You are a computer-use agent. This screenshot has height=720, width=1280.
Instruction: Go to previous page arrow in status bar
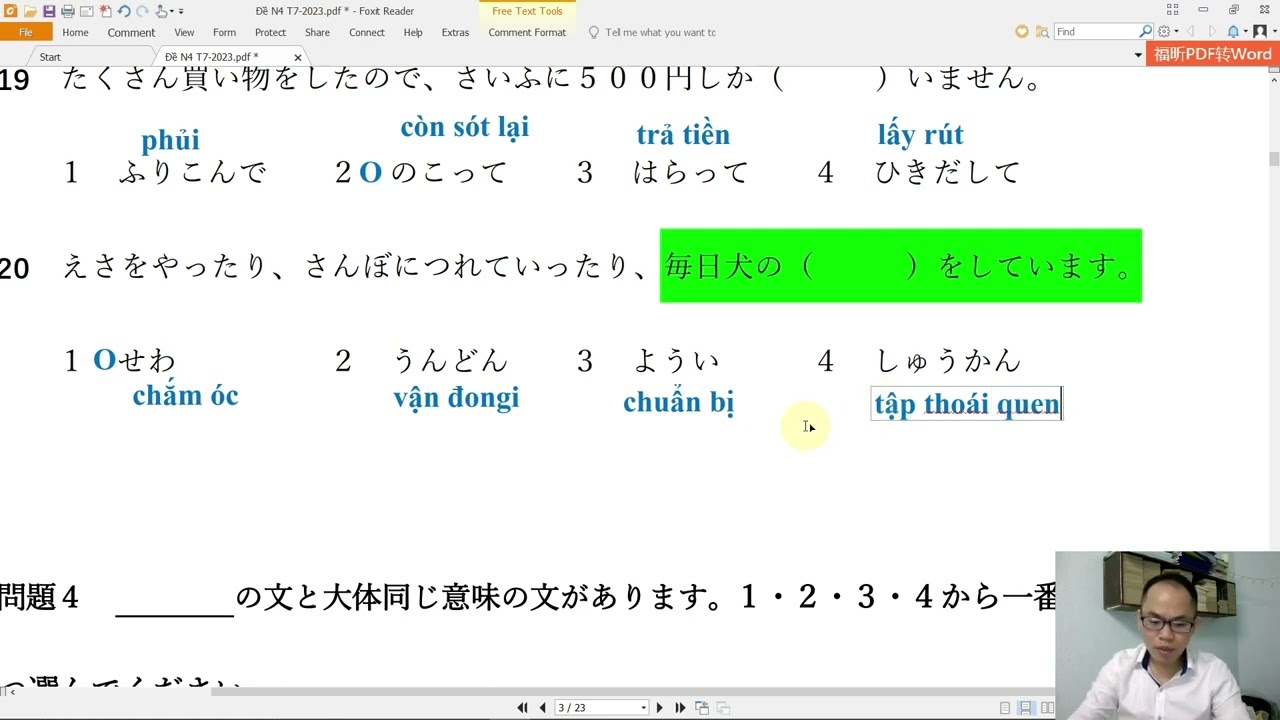pyautogui.click(x=543, y=707)
